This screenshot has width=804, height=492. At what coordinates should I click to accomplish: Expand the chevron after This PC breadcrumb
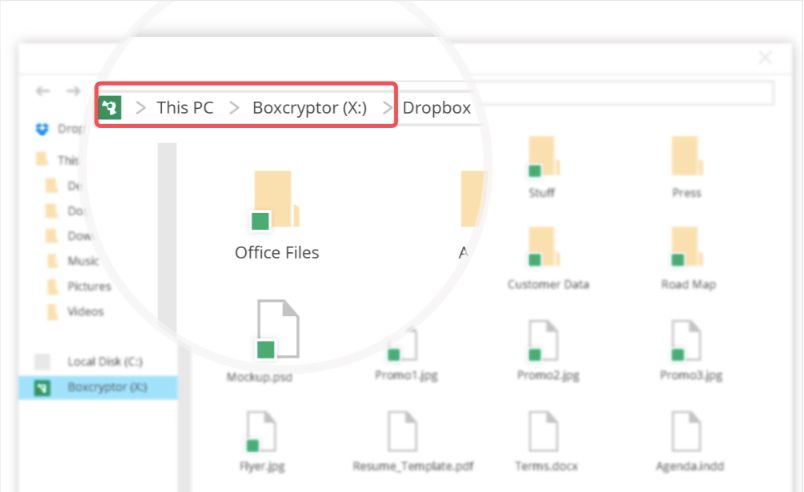click(x=234, y=108)
